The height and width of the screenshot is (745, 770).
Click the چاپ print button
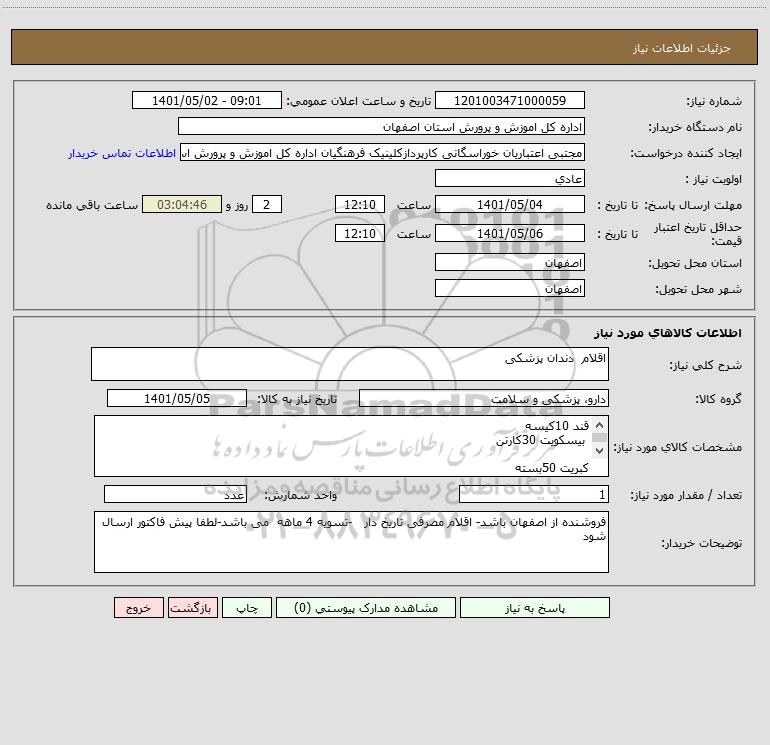coord(247,608)
